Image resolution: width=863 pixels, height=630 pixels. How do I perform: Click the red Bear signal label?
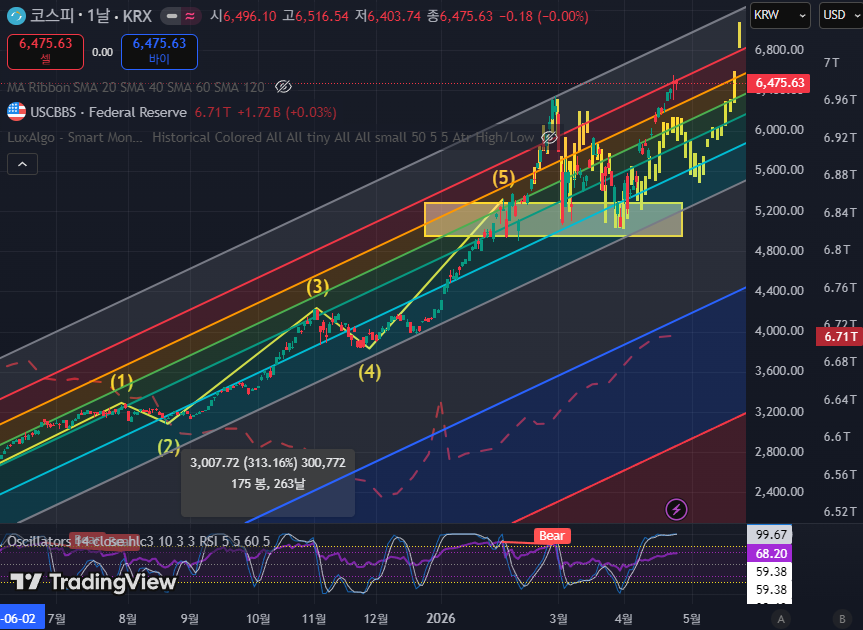(x=551, y=536)
